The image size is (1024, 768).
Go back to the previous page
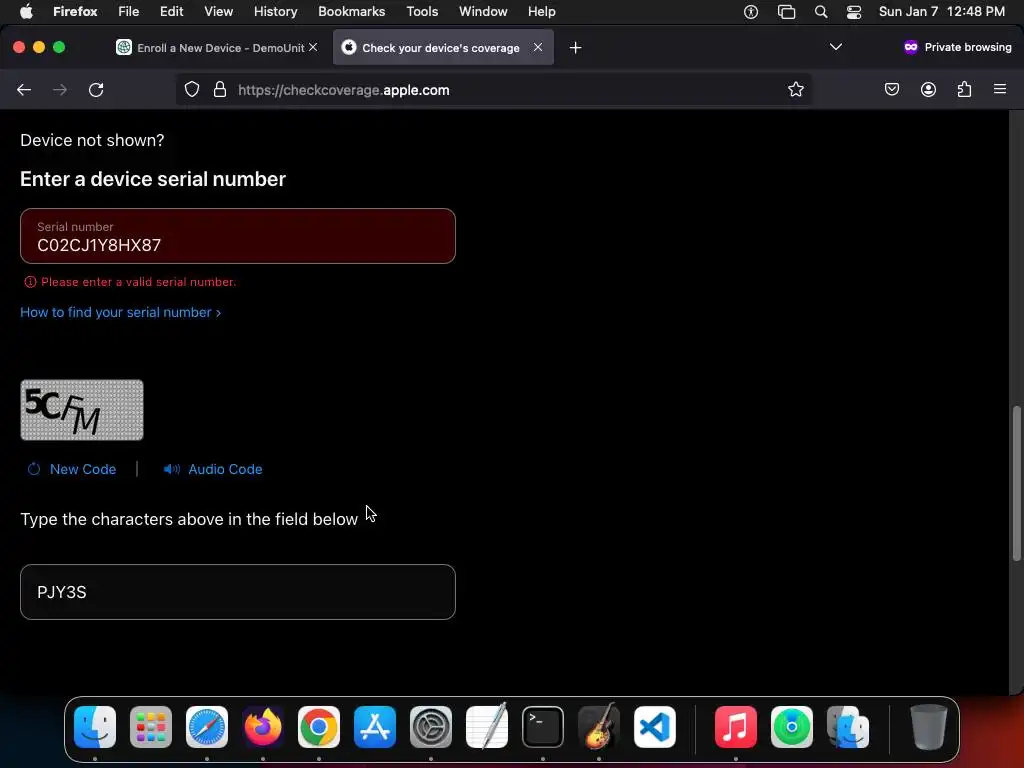[24, 89]
